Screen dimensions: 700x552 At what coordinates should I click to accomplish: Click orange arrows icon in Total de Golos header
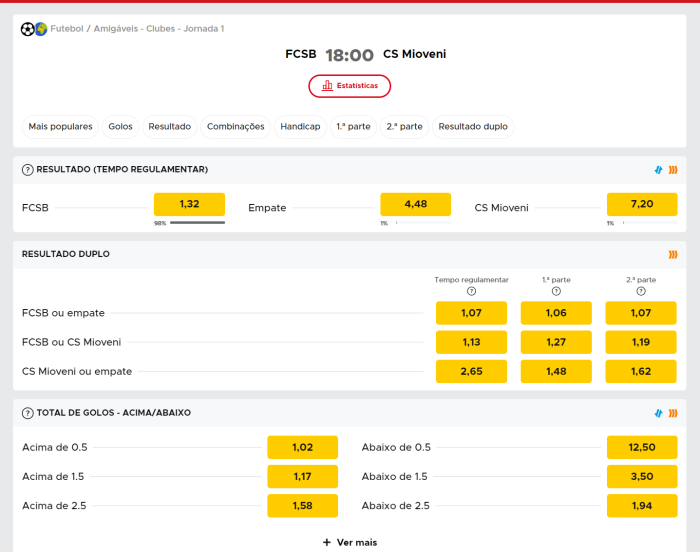click(x=673, y=413)
